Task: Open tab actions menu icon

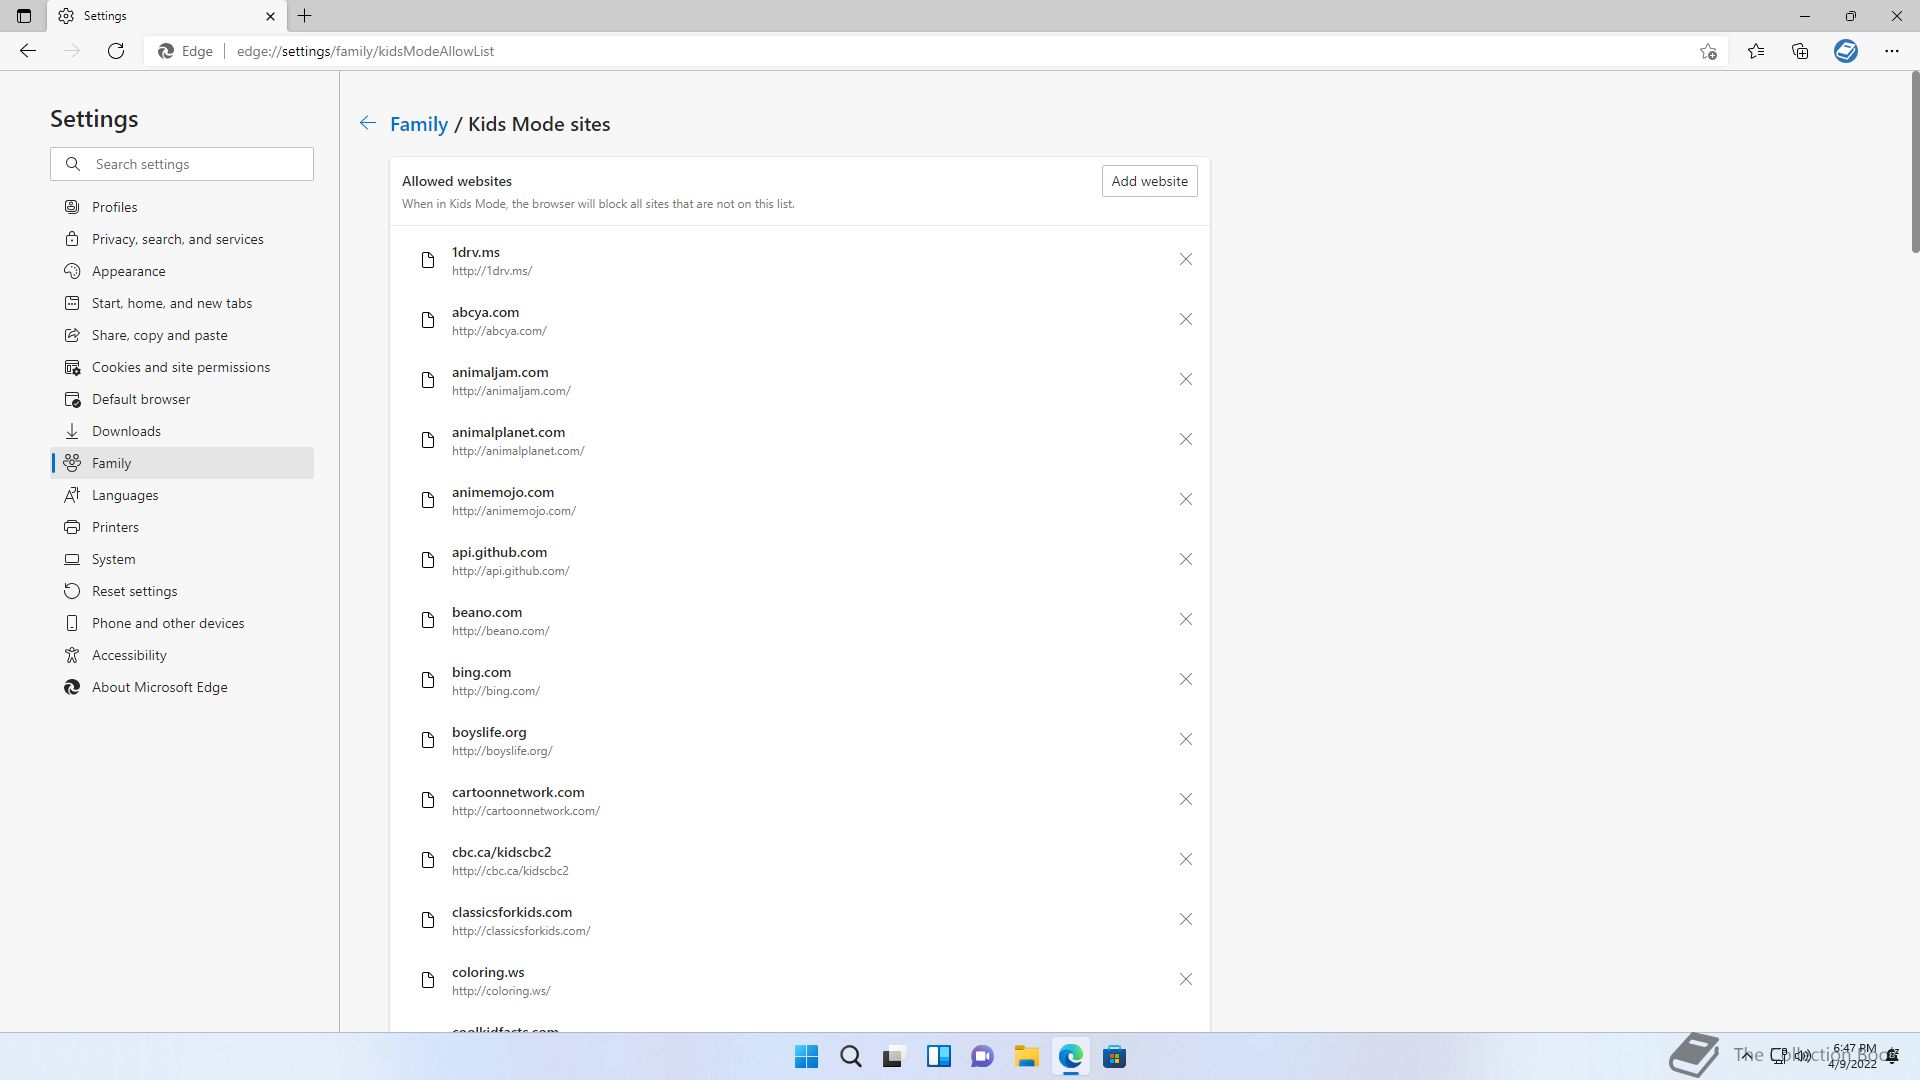Action: 24,16
